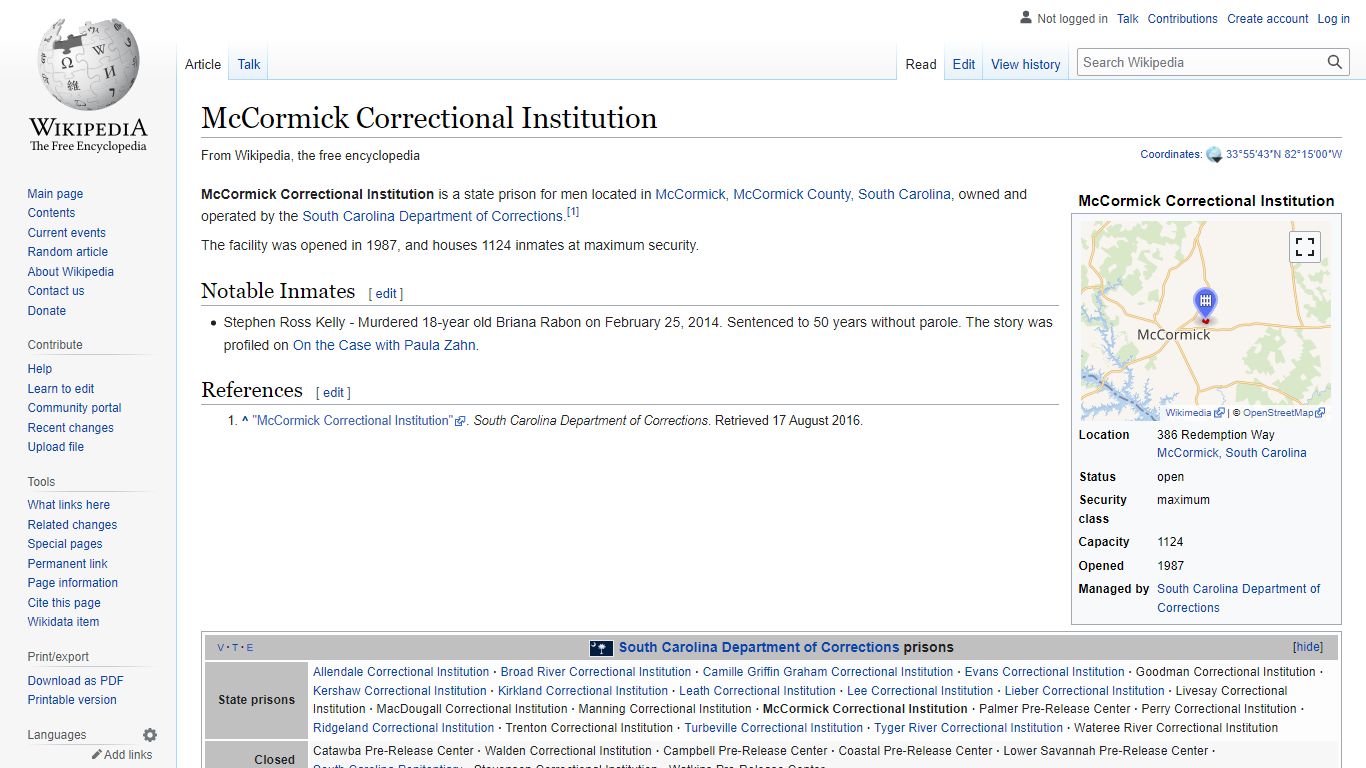
Task: Open Lieber Correctional Institution link
Action: click(1085, 691)
